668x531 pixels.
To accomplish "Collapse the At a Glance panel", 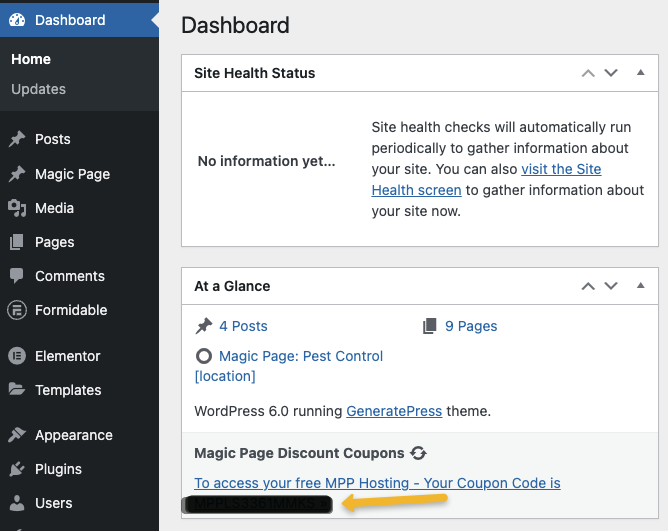I will [x=640, y=286].
